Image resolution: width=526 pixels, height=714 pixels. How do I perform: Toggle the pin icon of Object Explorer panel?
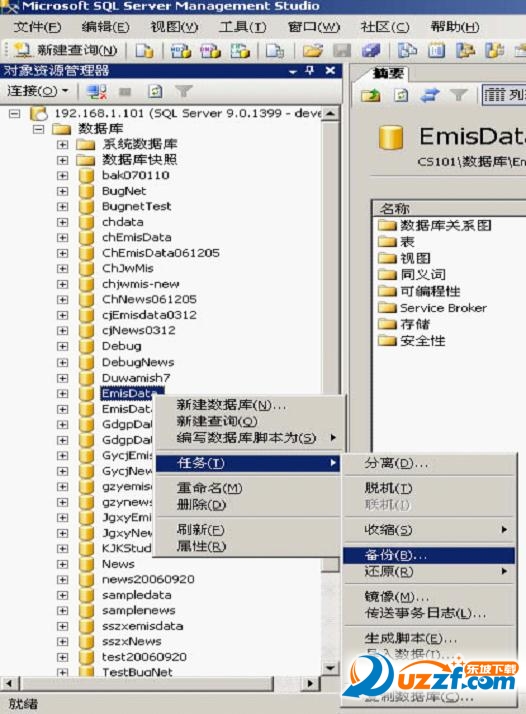310,71
